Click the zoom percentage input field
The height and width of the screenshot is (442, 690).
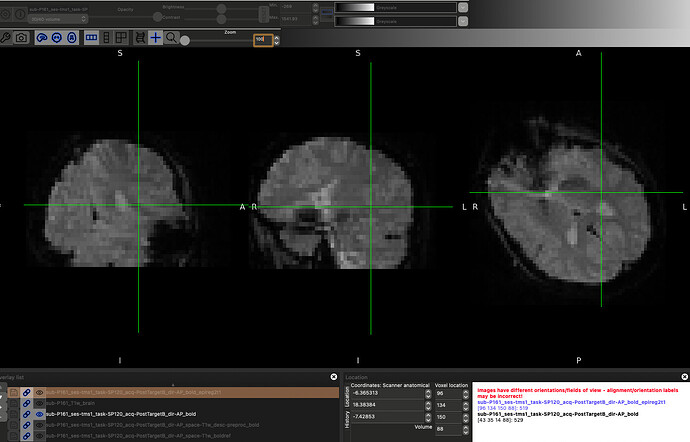click(x=261, y=39)
